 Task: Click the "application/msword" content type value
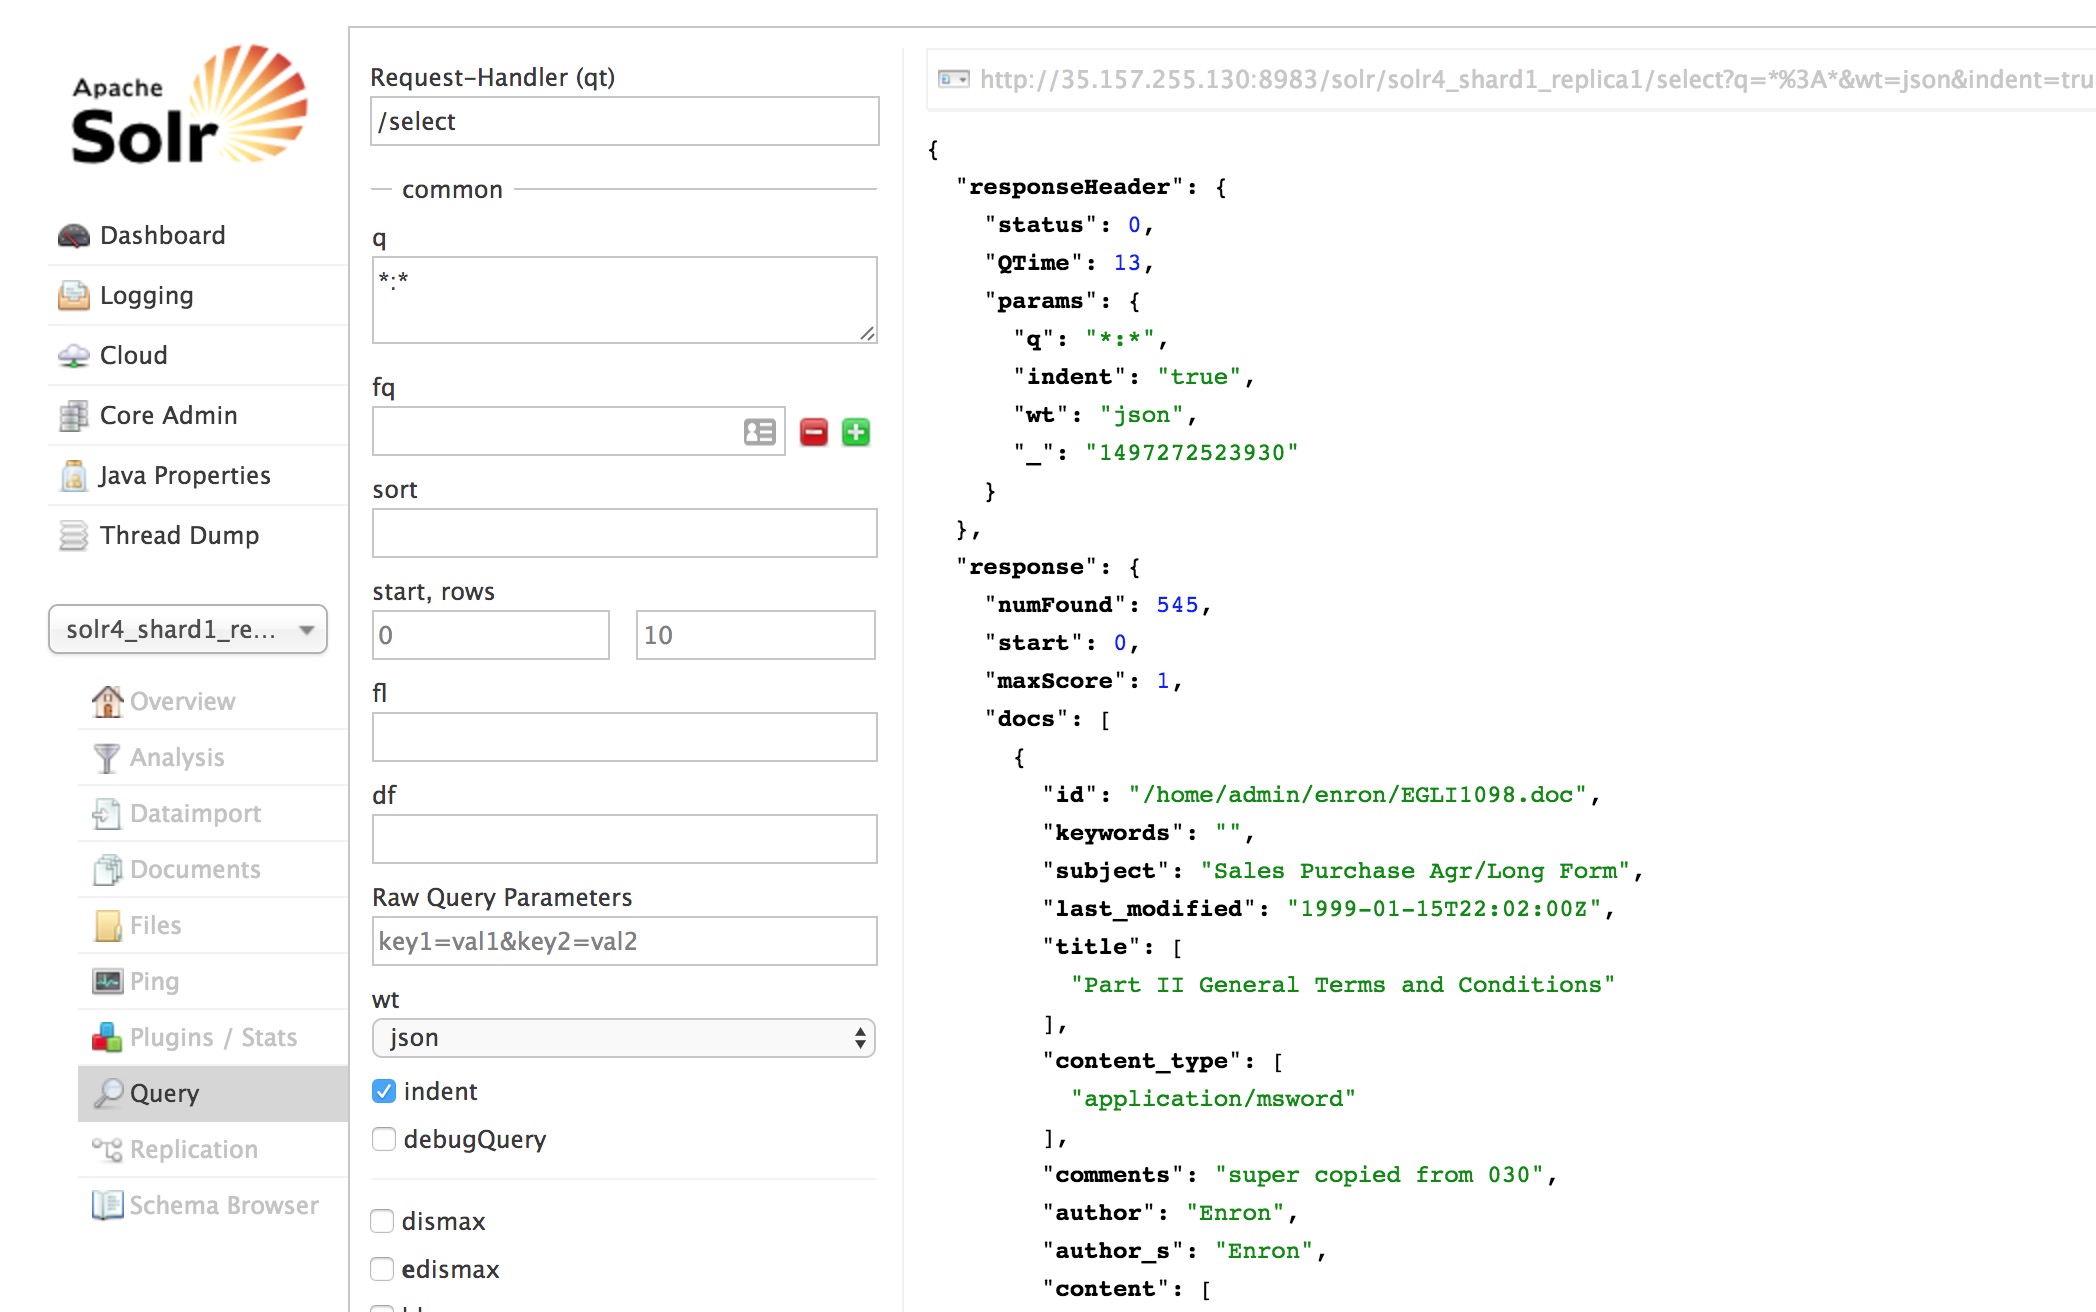click(1213, 1099)
